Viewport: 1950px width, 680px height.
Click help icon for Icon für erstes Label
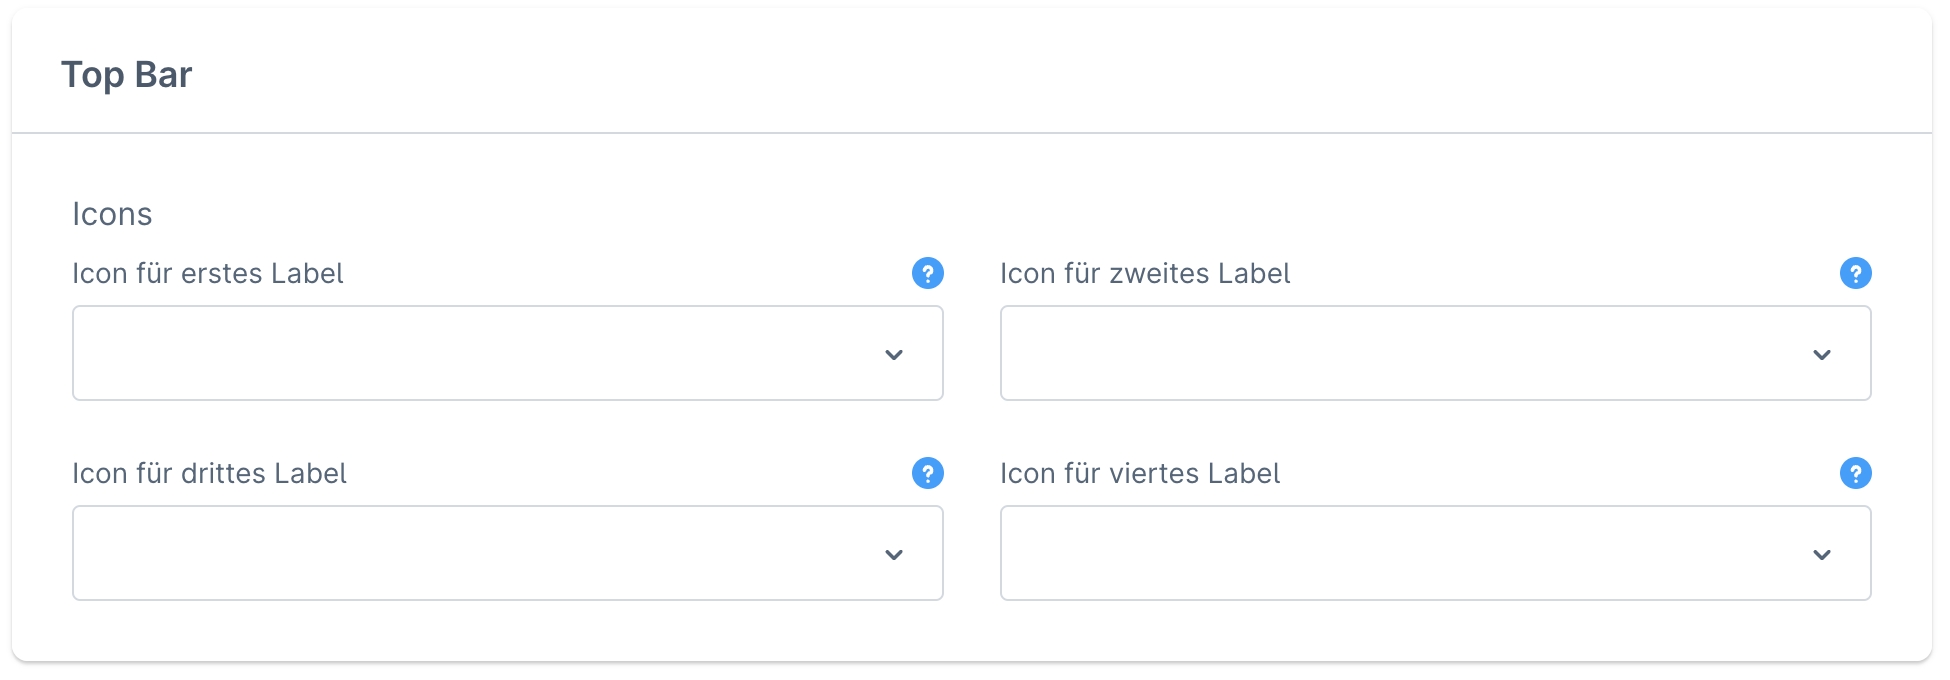click(x=927, y=273)
